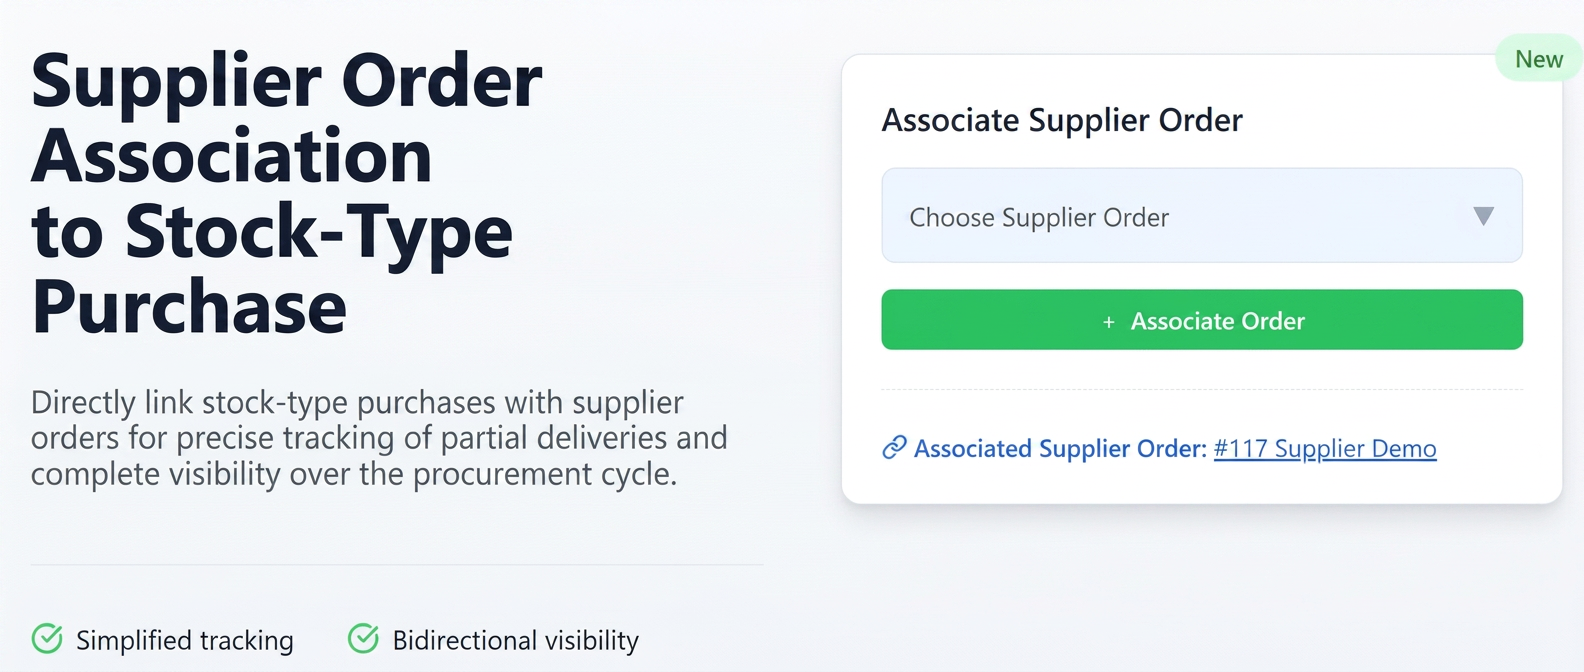Screen dimensions: 1584x672
Task: Click the Associate Order green button
Action: pos(1202,320)
